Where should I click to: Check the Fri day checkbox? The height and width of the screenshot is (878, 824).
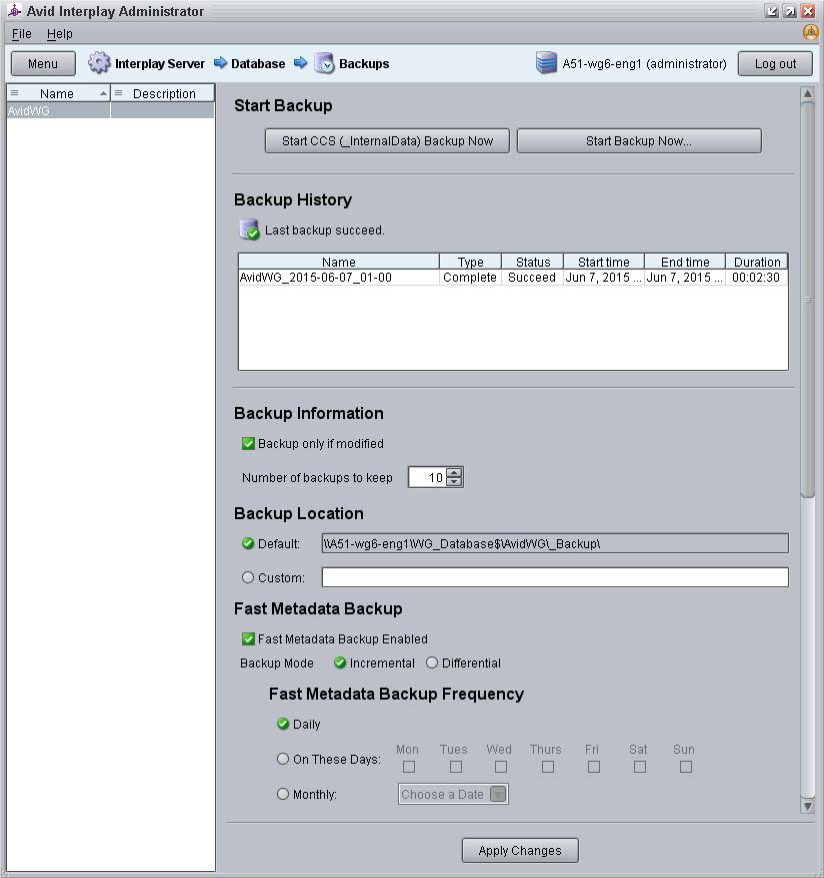click(x=594, y=767)
